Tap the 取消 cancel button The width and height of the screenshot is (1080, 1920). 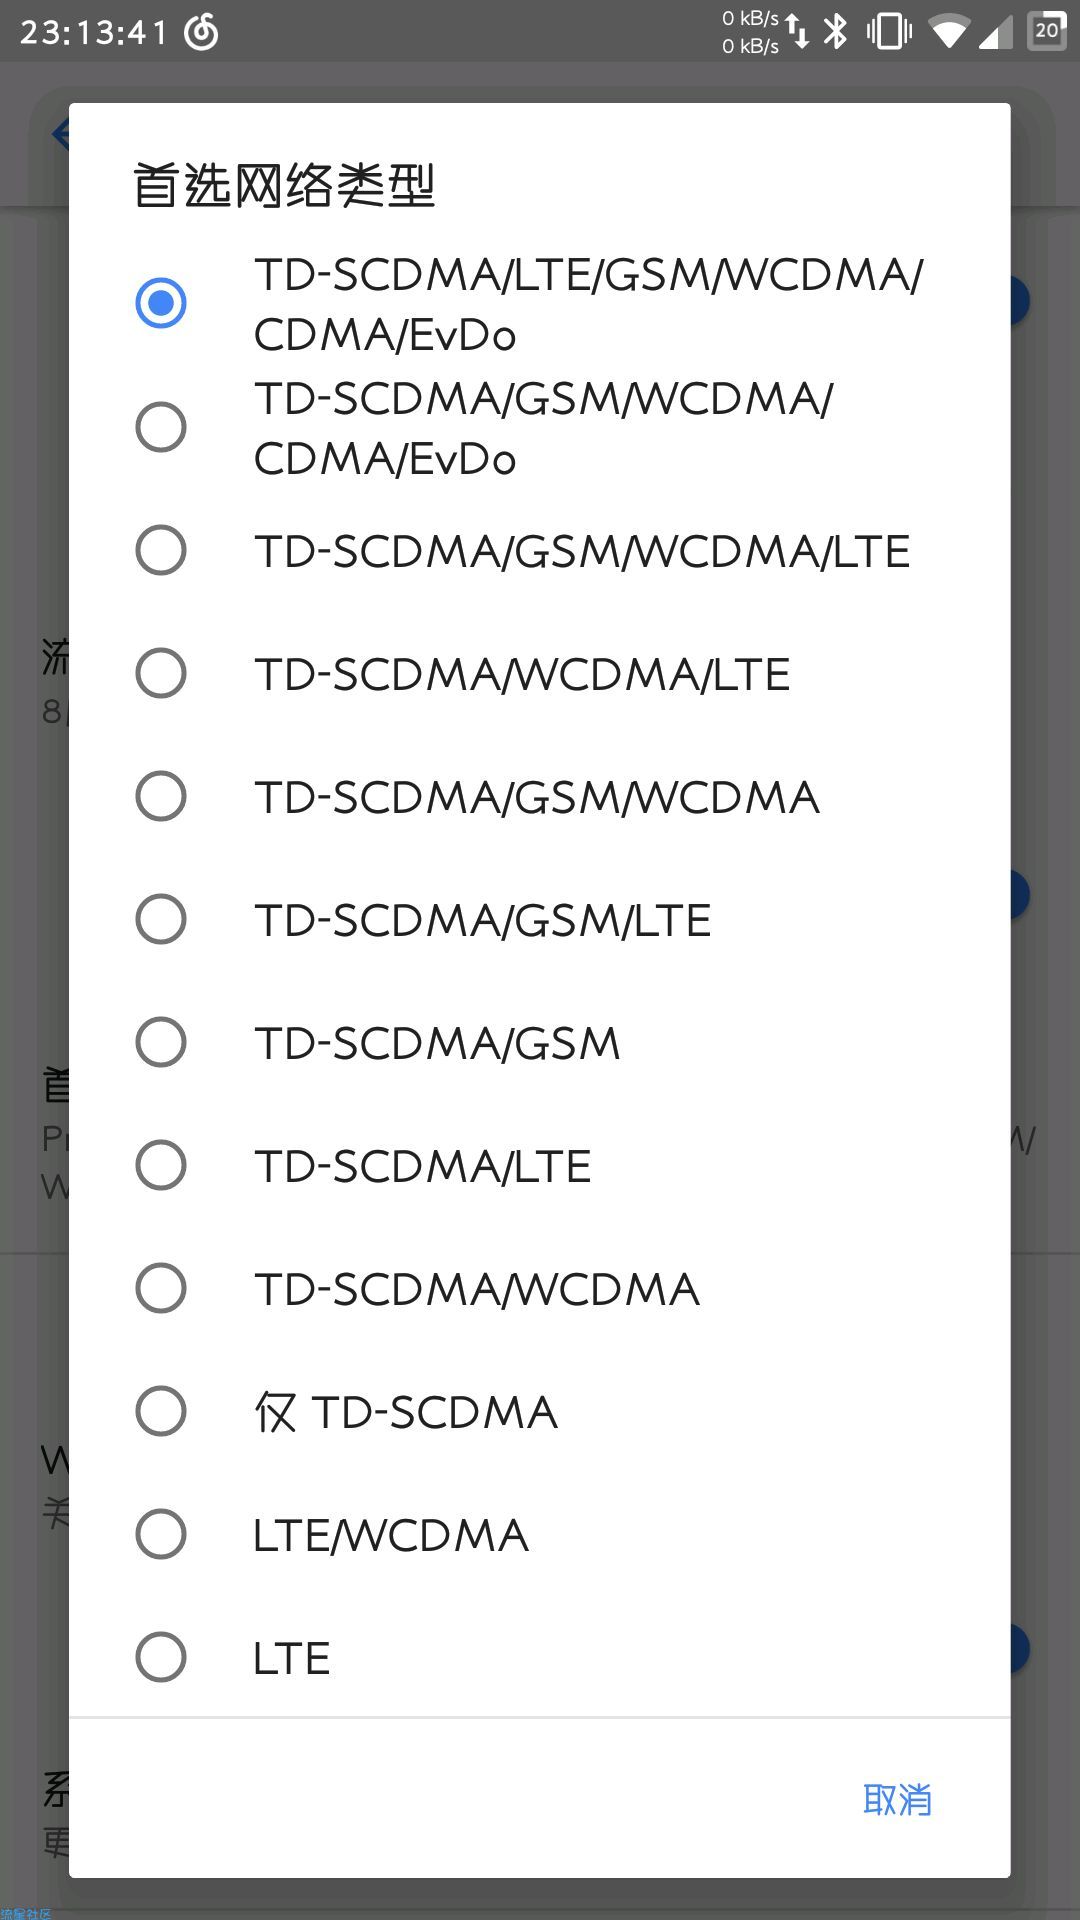[x=897, y=1799]
